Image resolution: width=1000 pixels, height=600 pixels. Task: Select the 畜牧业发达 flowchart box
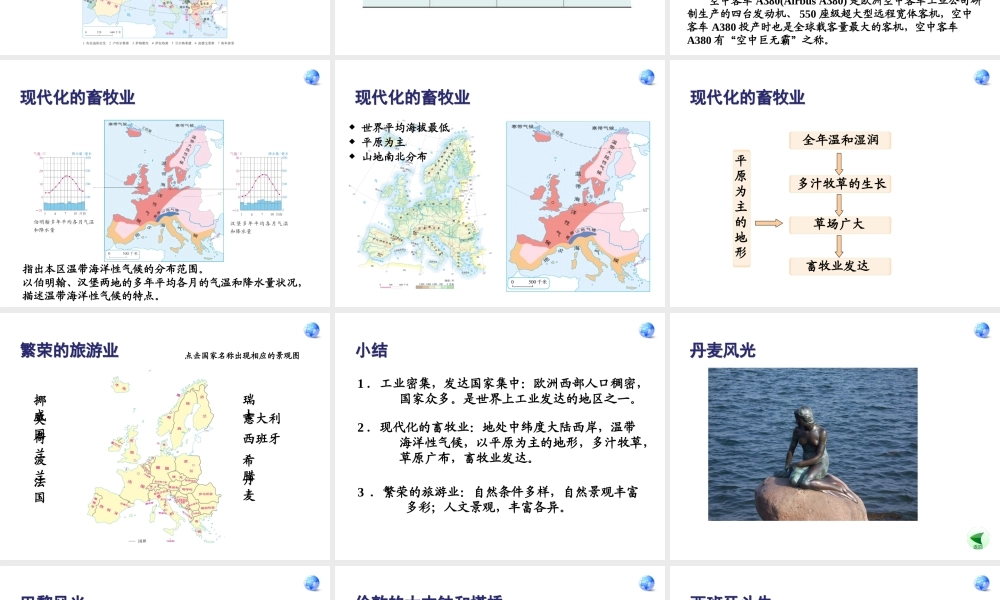(x=840, y=266)
